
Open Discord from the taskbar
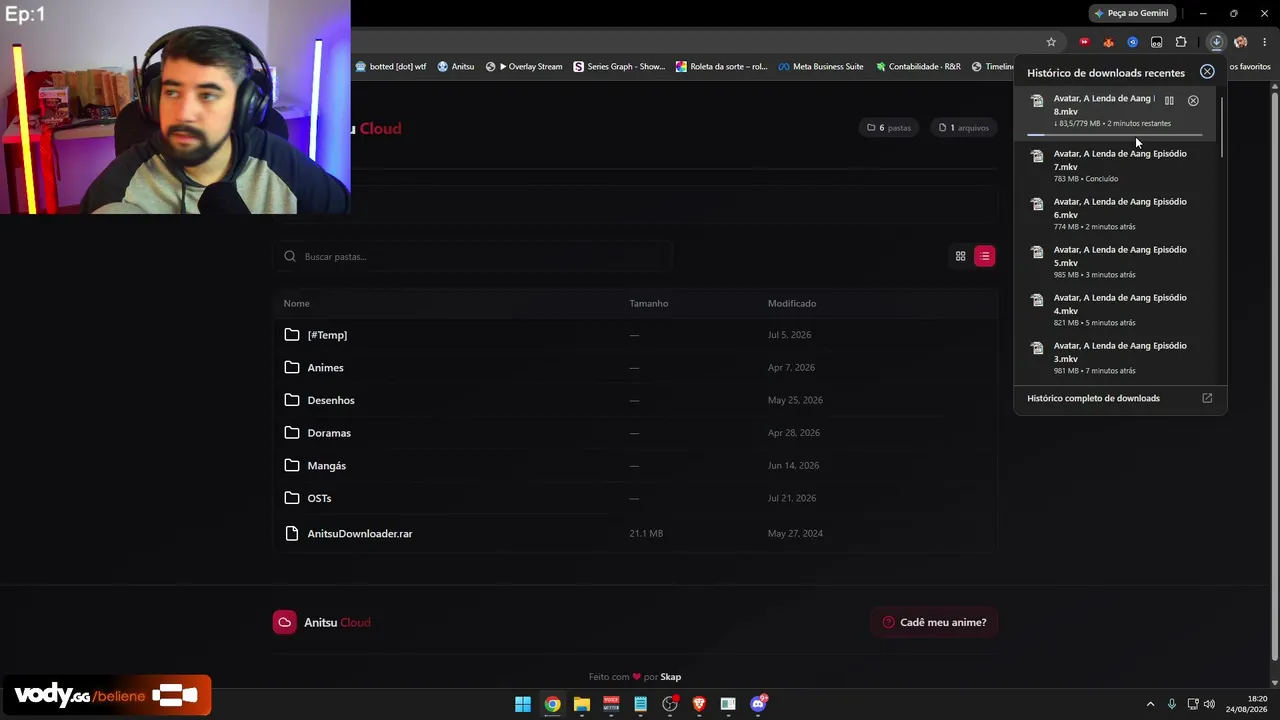coord(758,704)
